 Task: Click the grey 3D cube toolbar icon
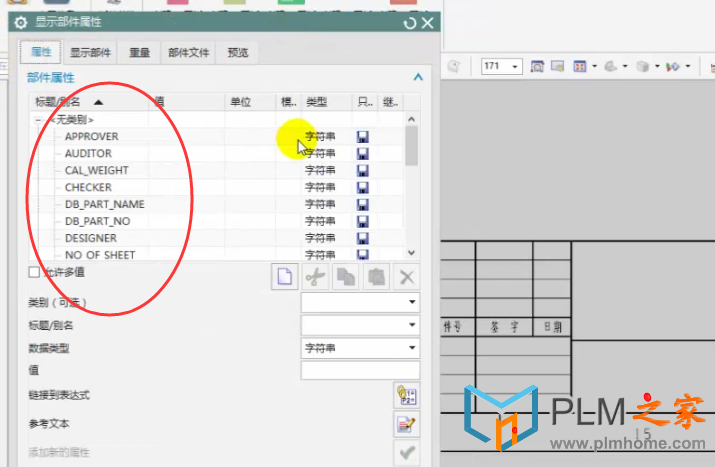point(642,67)
